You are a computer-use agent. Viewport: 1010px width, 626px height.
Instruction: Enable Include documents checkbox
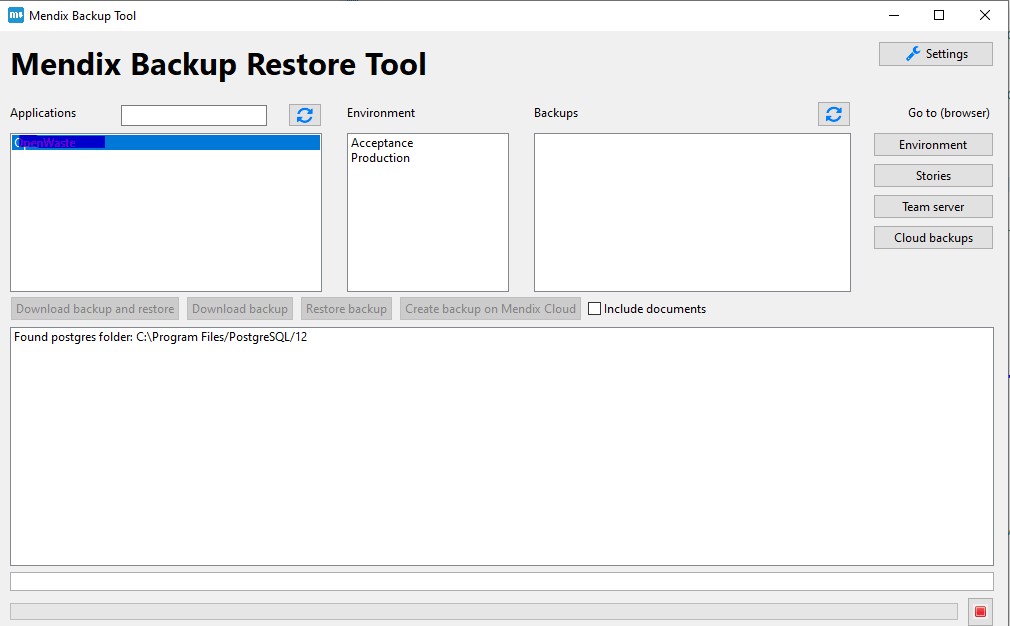coord(595,308)
